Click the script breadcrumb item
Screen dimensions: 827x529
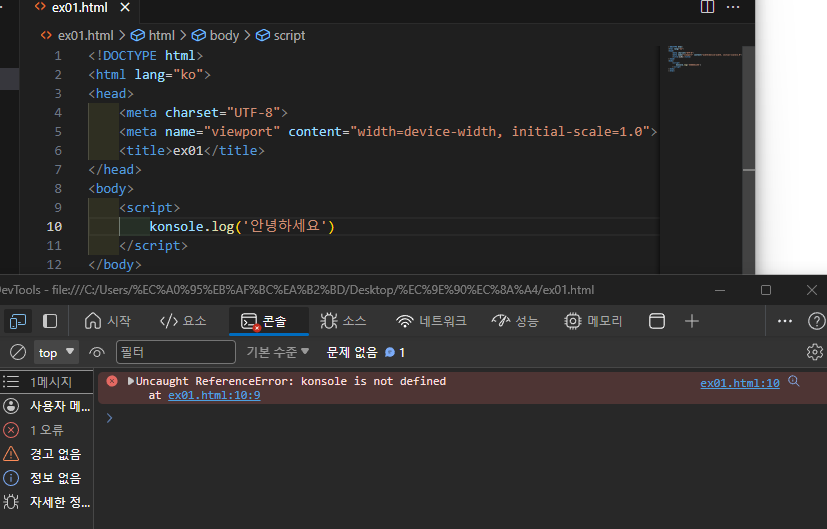281,35
